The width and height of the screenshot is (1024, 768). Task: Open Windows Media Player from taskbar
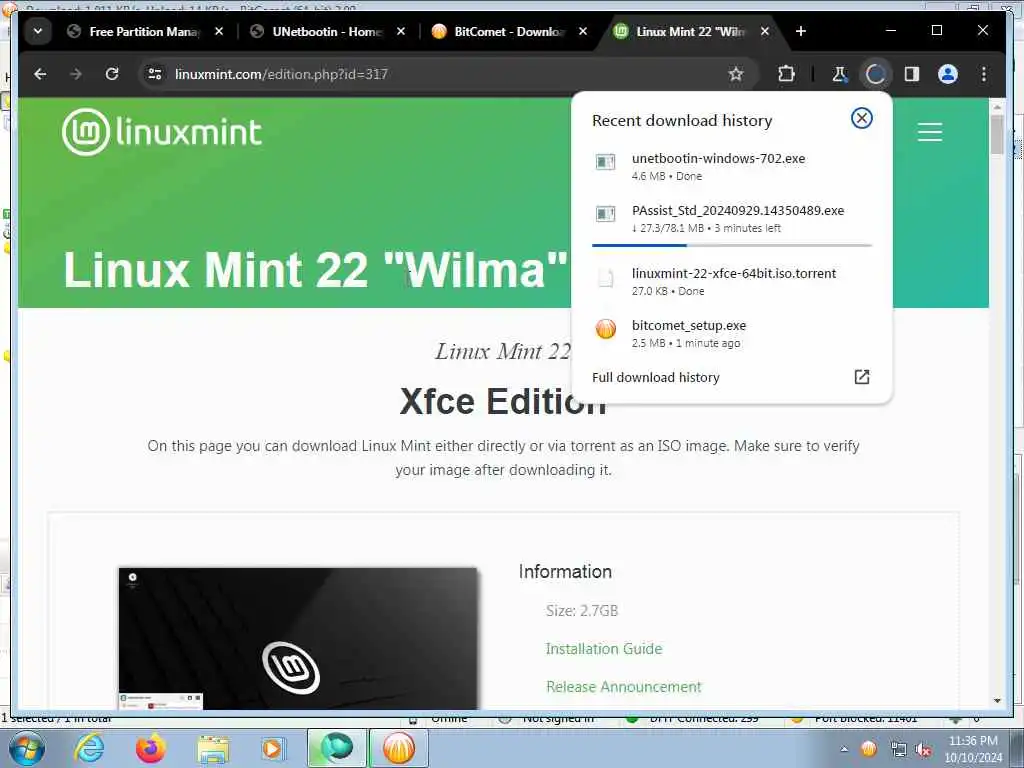(272, 748)
